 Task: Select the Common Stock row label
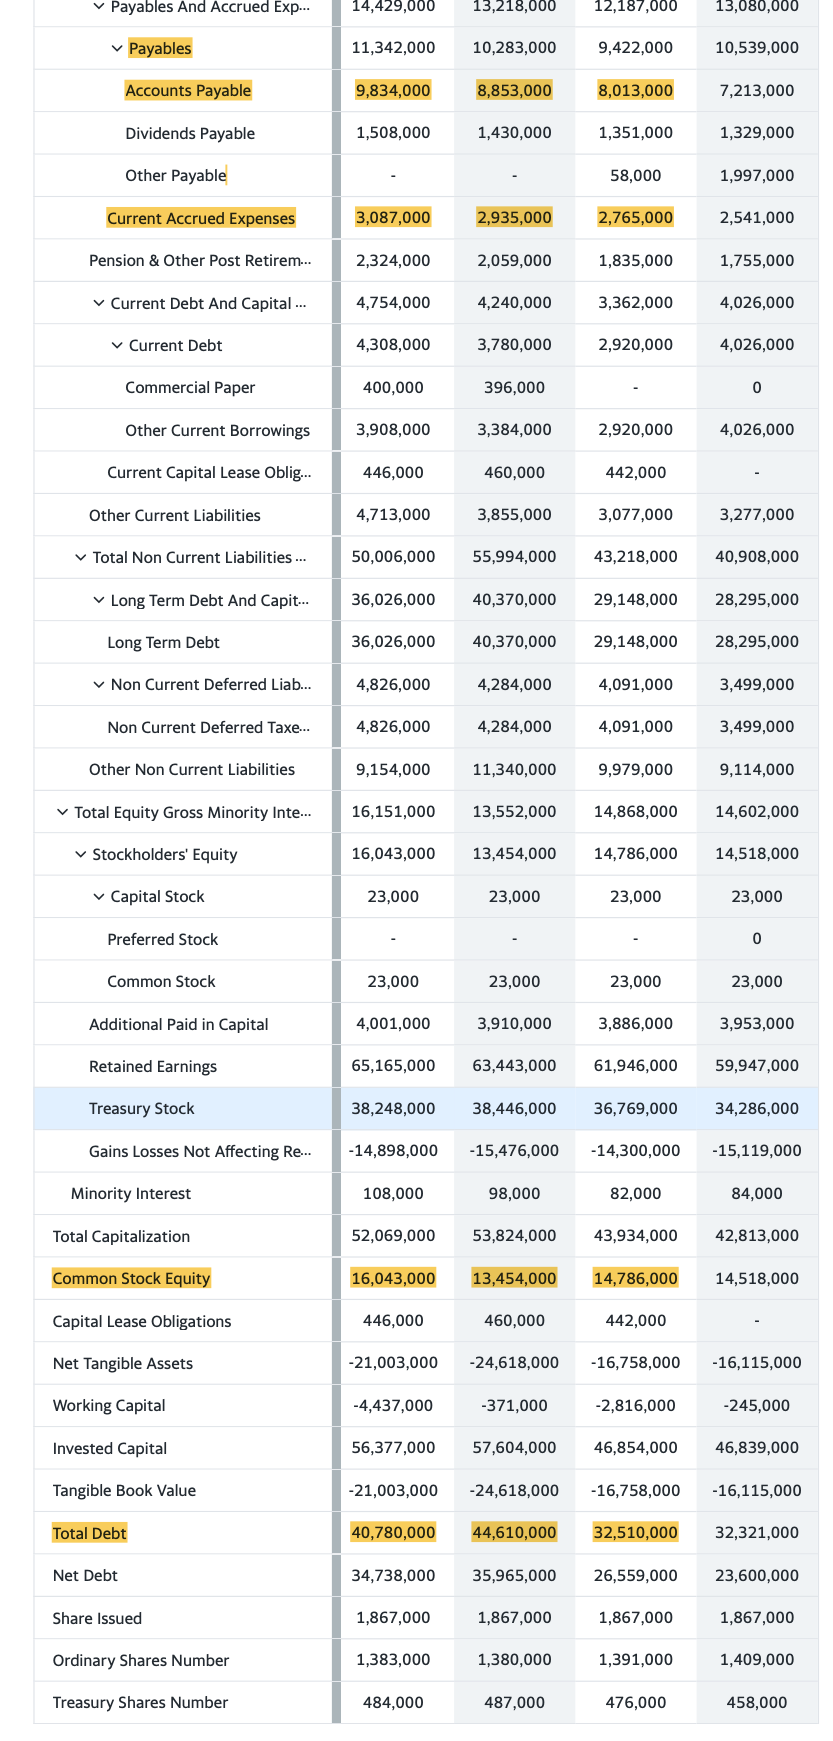(161, 981)
